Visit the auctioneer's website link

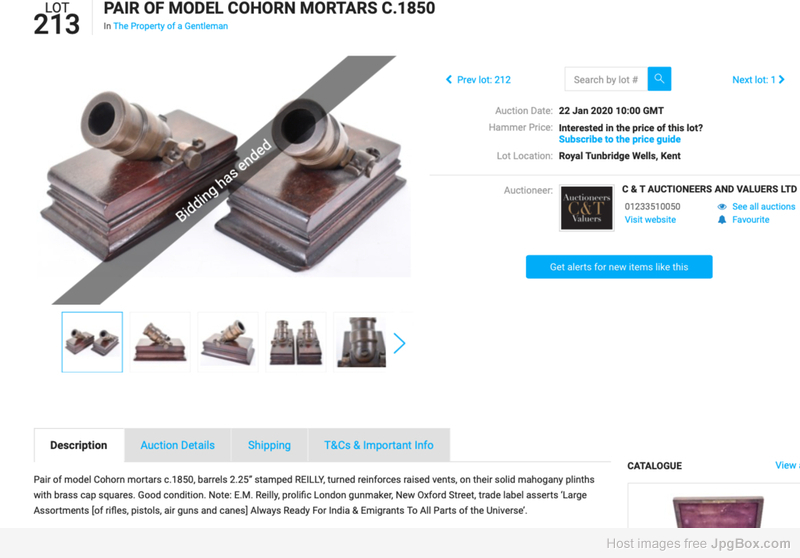coord(650,220)
